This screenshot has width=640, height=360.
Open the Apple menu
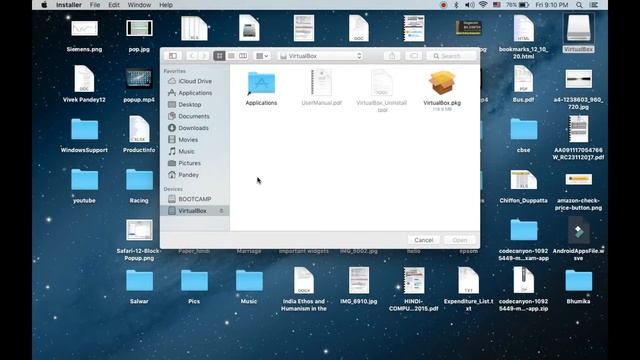[x=44, y=5]
